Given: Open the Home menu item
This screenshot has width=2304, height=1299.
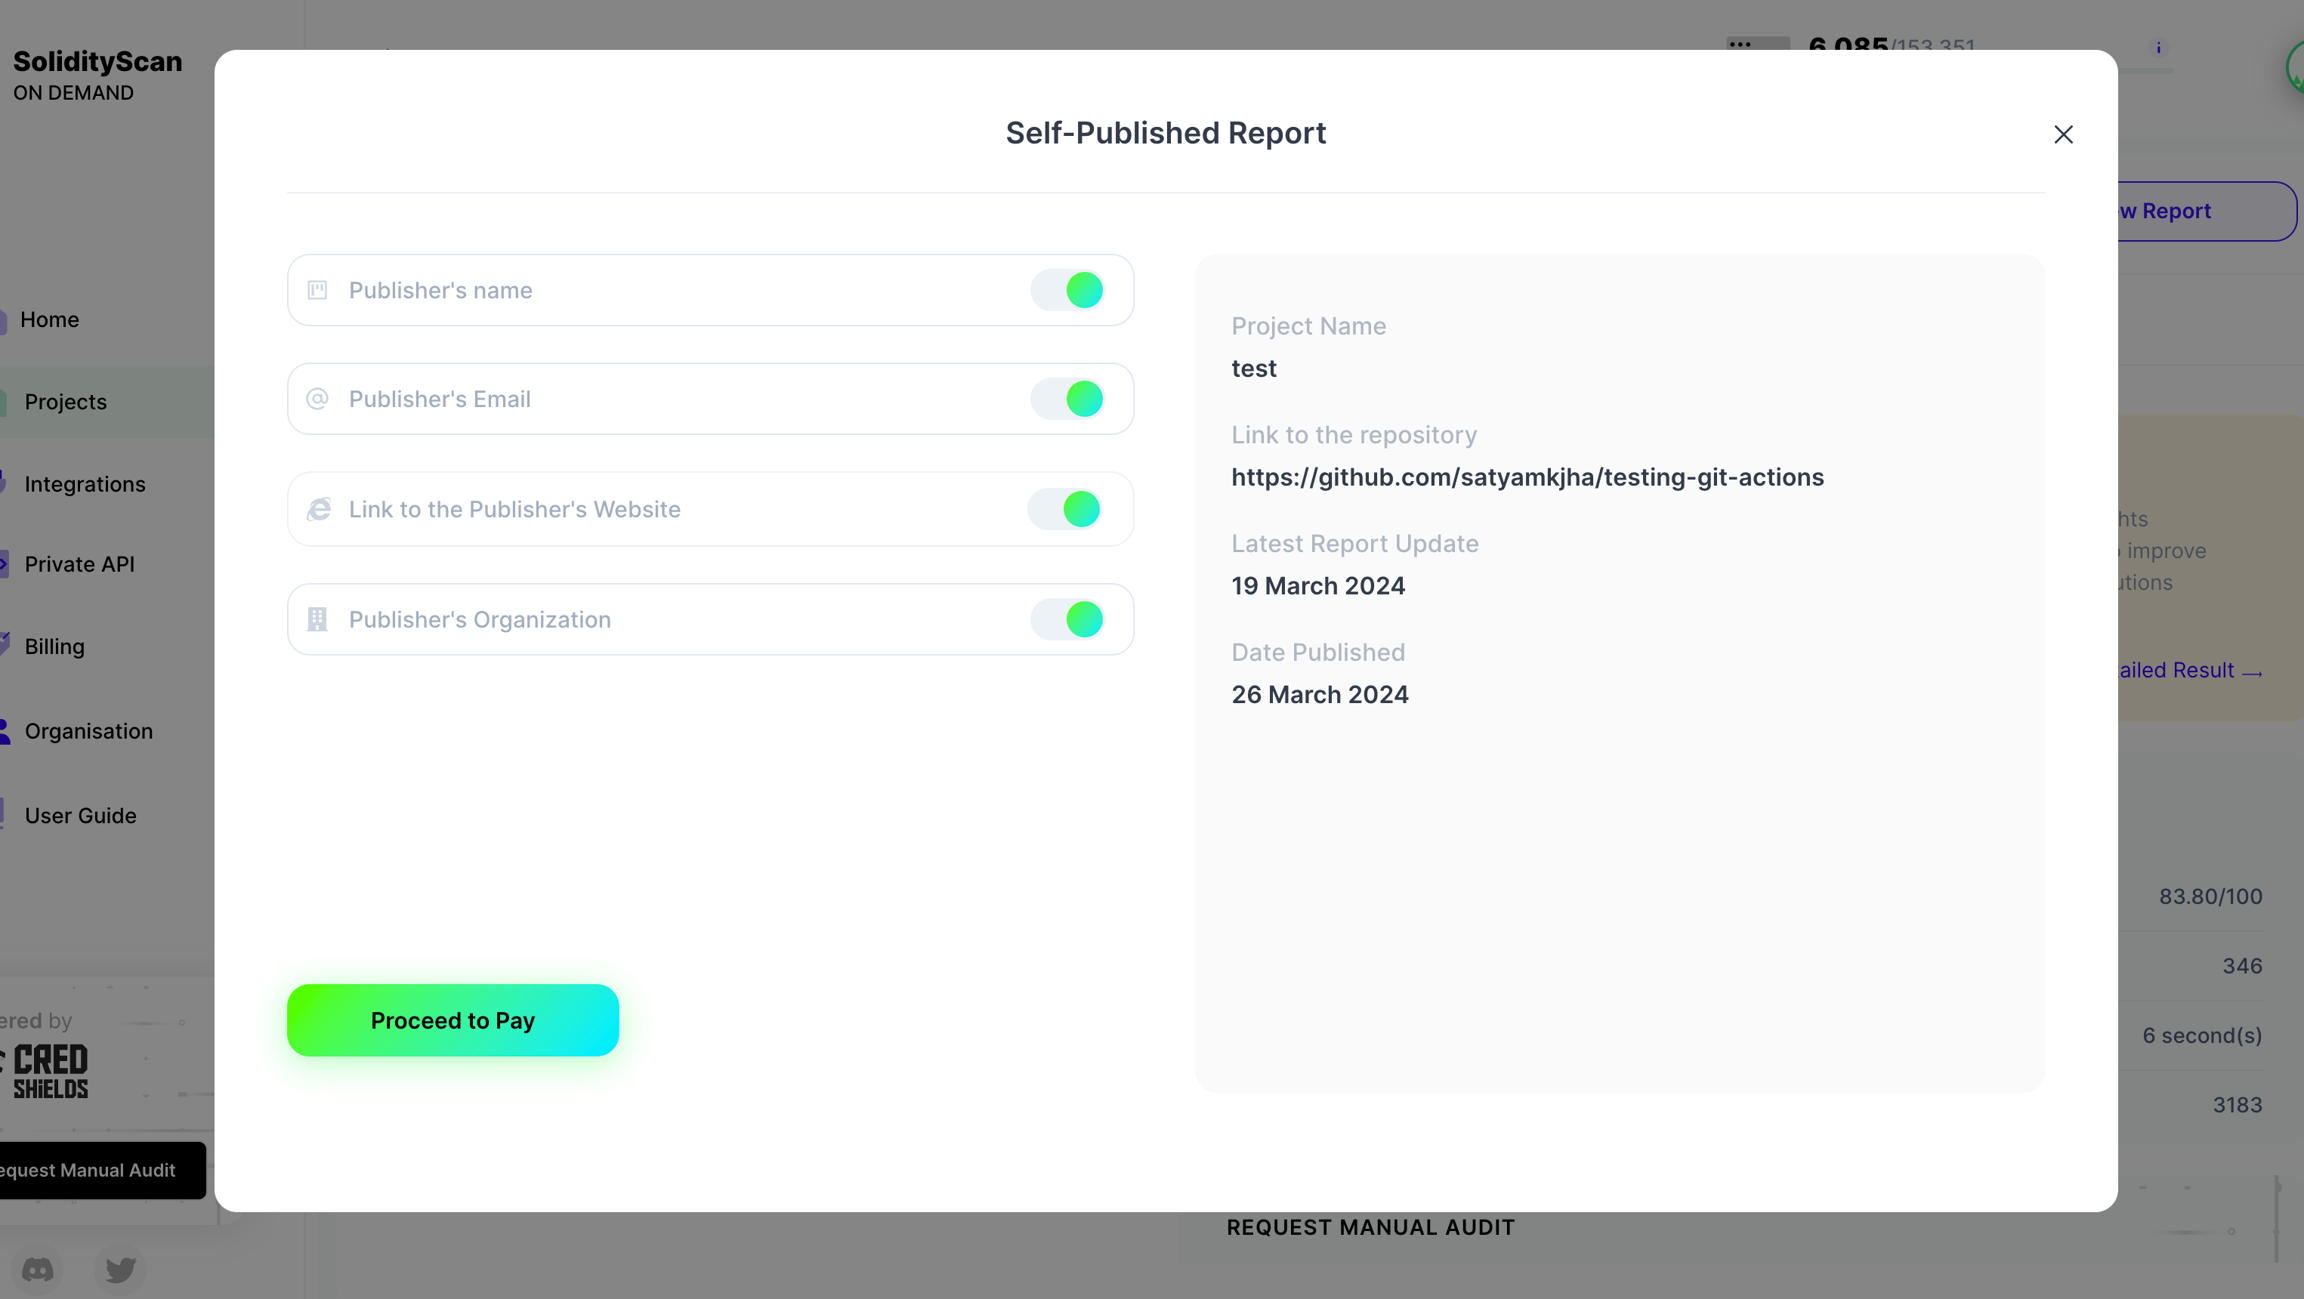Looking at the screenshot, I should pyautogui.click(x=50, y=320).
